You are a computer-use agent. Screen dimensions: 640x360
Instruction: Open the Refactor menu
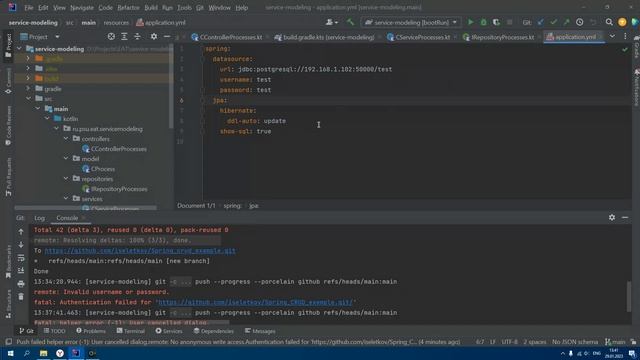(128, 8)
